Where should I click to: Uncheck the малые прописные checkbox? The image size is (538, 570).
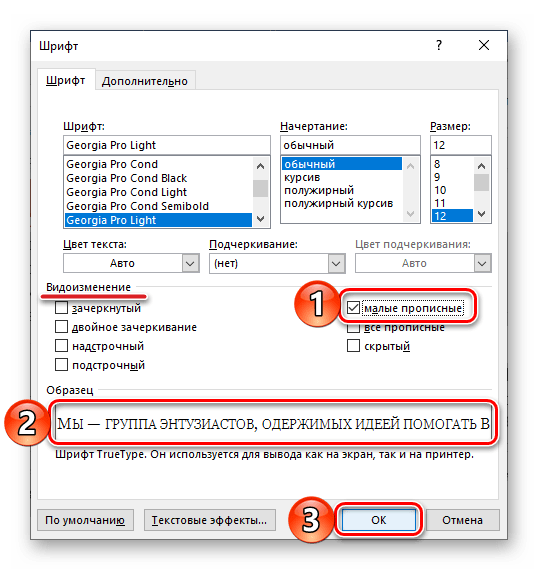tap(353, 308)
